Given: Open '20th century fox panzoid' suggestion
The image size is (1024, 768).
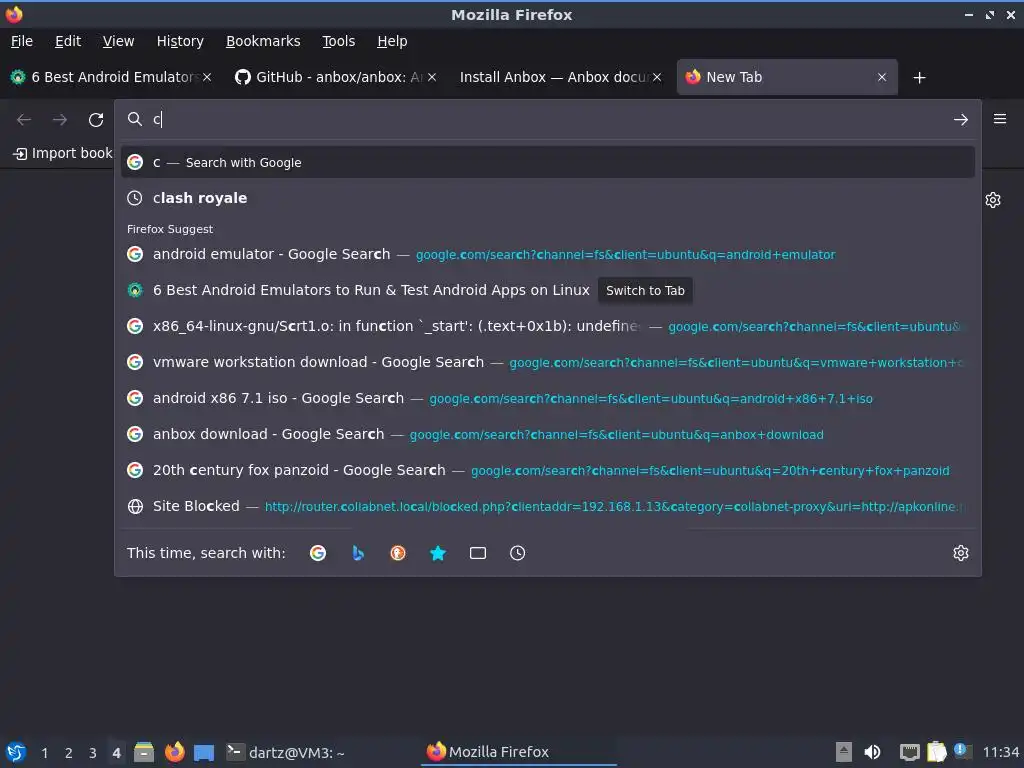Looking at the screenshot, I should point(548,470).
